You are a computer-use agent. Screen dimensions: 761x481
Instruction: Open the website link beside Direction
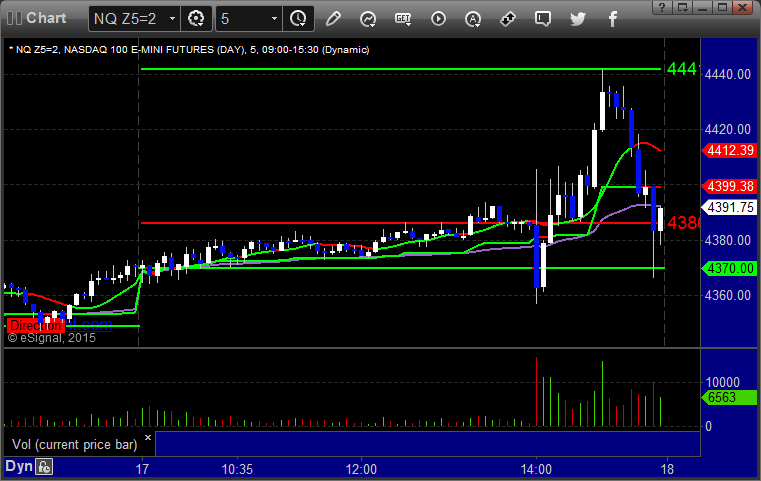pyautogui.click(x=90, y=325)
